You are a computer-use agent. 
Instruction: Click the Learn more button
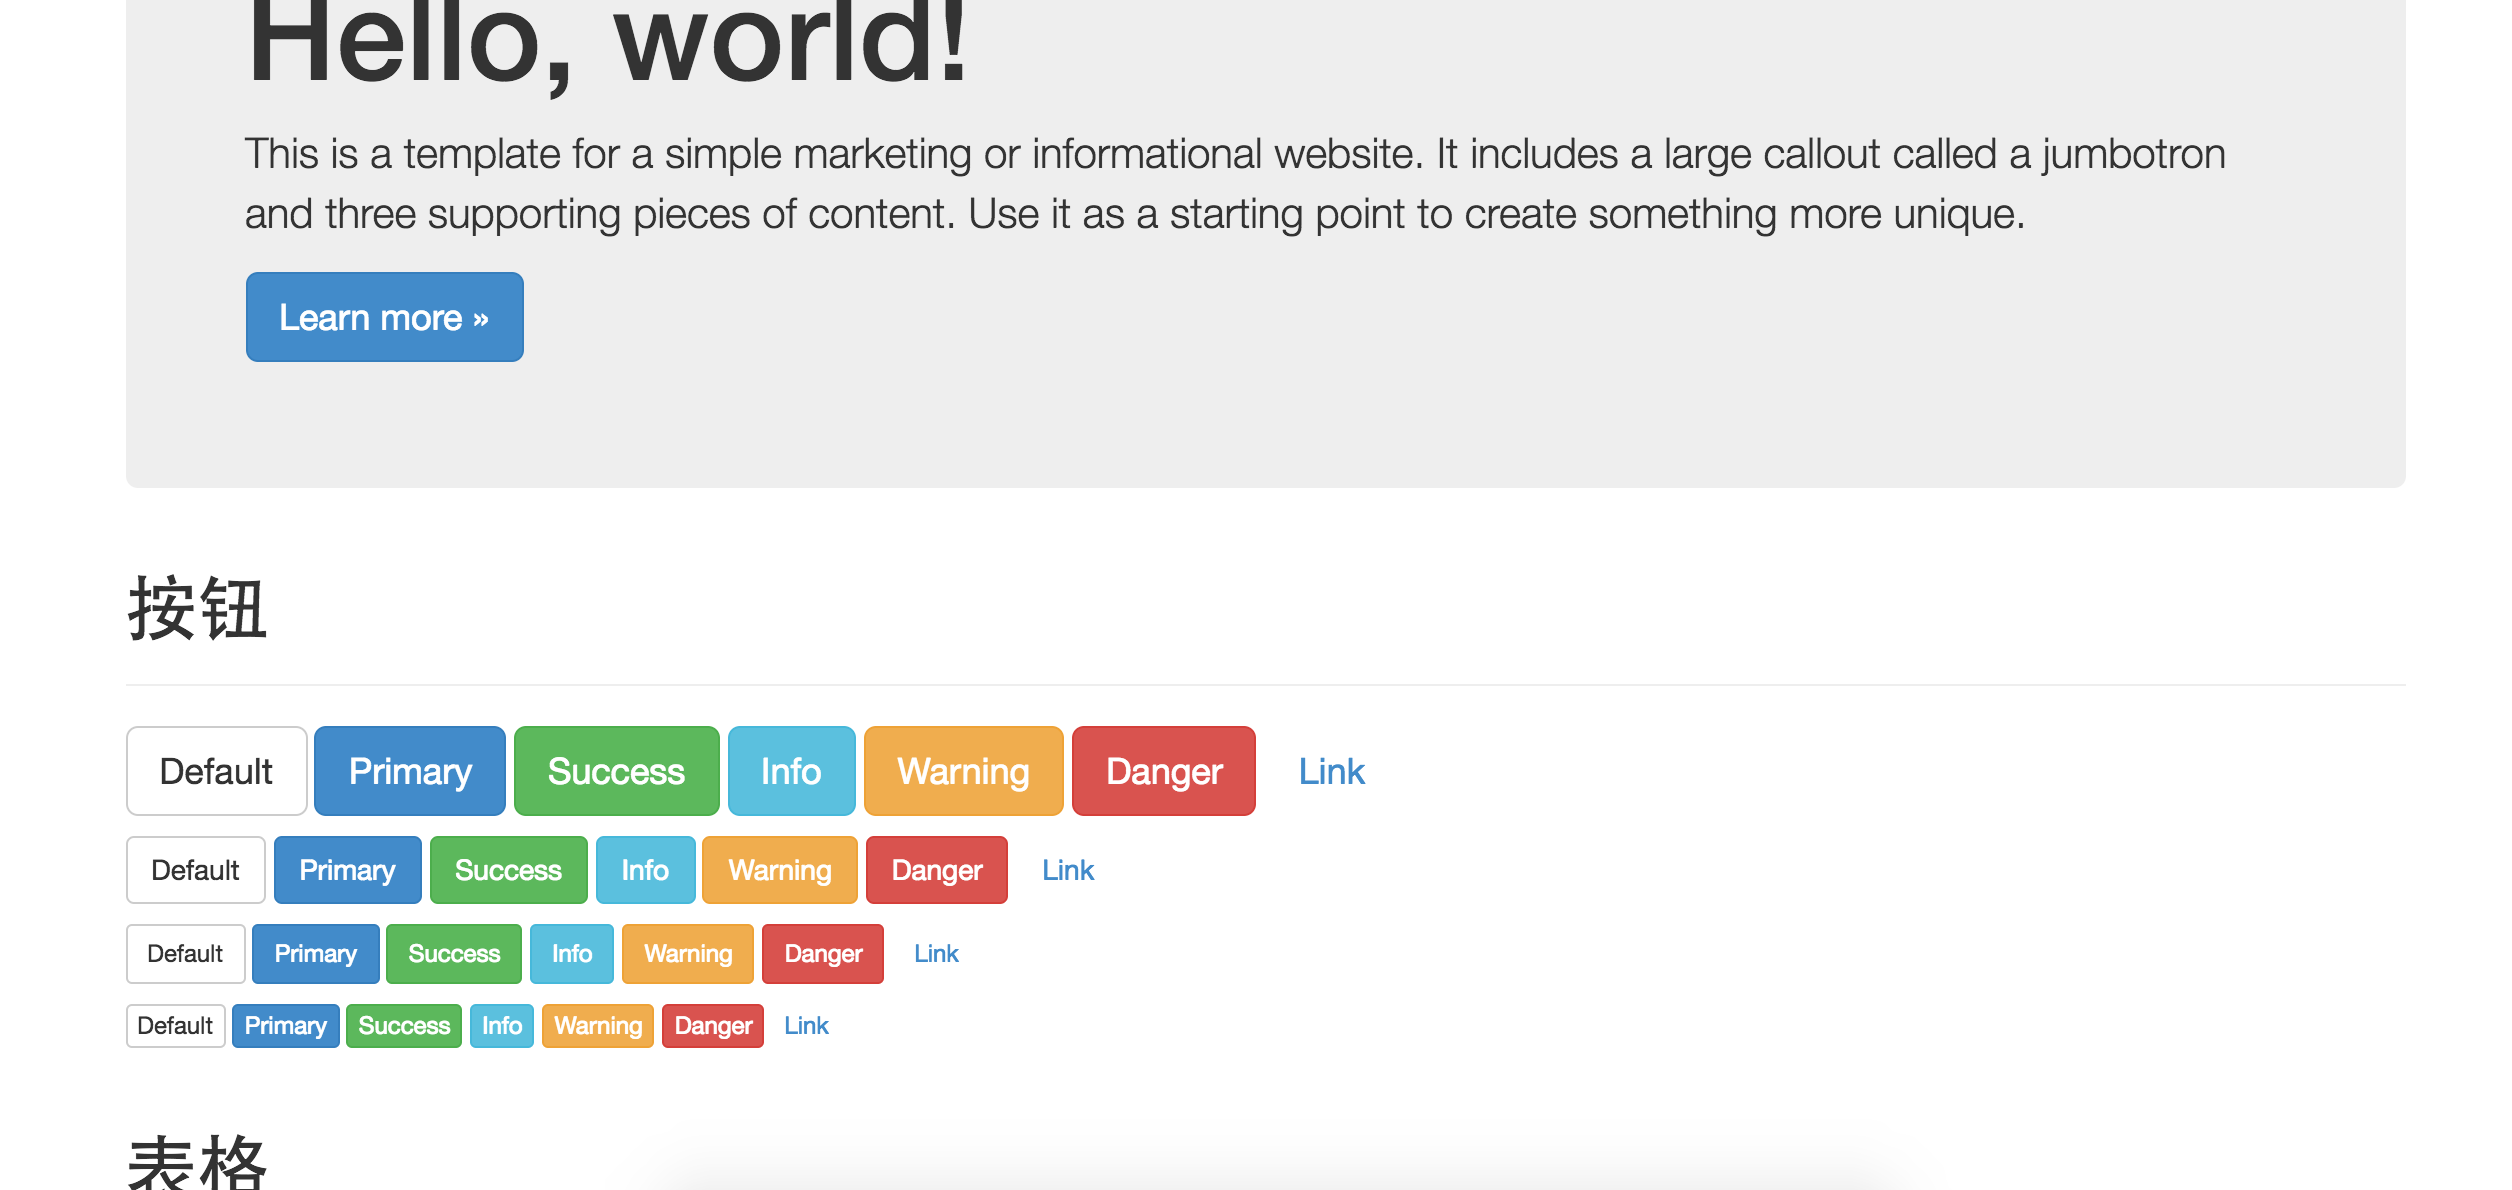coord(384,317)
